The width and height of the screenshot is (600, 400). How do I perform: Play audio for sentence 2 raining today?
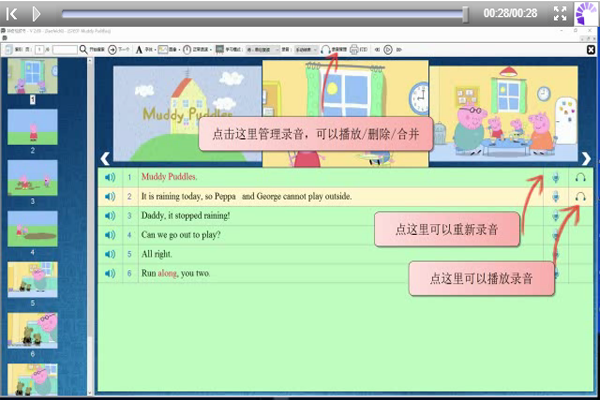click(x=110, y=196)
